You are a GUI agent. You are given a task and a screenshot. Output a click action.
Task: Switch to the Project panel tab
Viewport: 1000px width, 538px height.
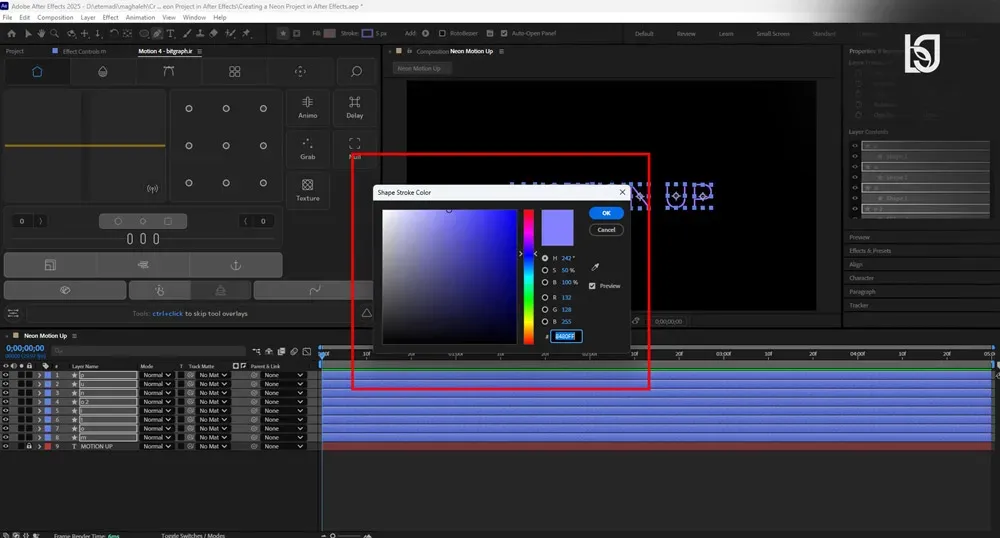pos(15,51)
